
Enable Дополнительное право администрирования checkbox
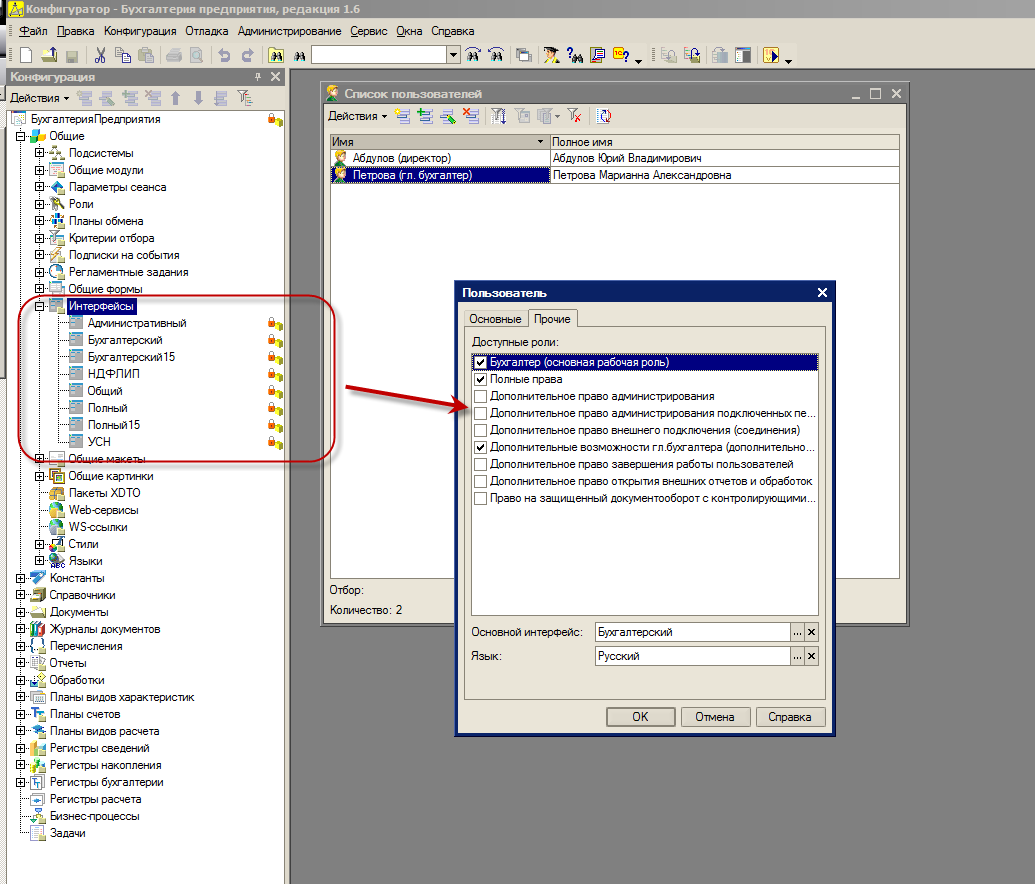coord(481,397)
